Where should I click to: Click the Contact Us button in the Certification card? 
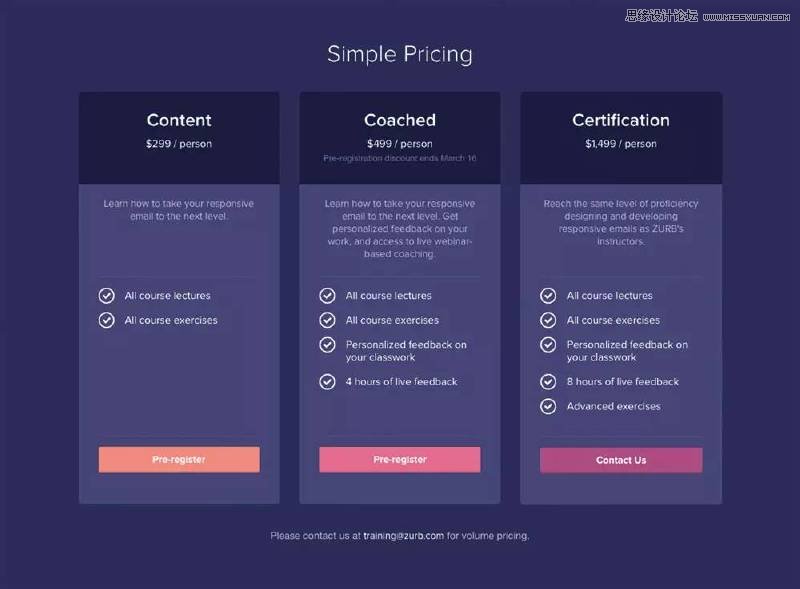[621, 460]
